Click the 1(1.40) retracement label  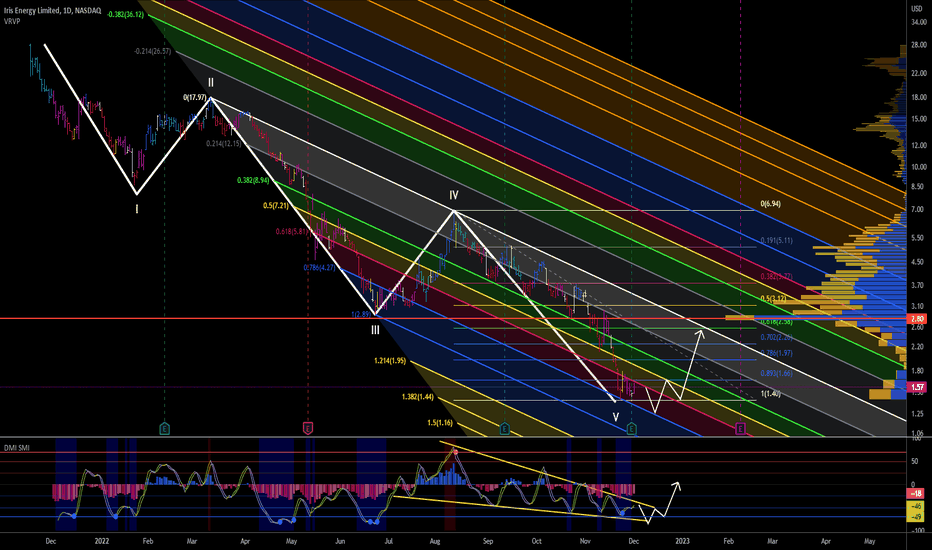pyautogui.click(x=770, y=394)
